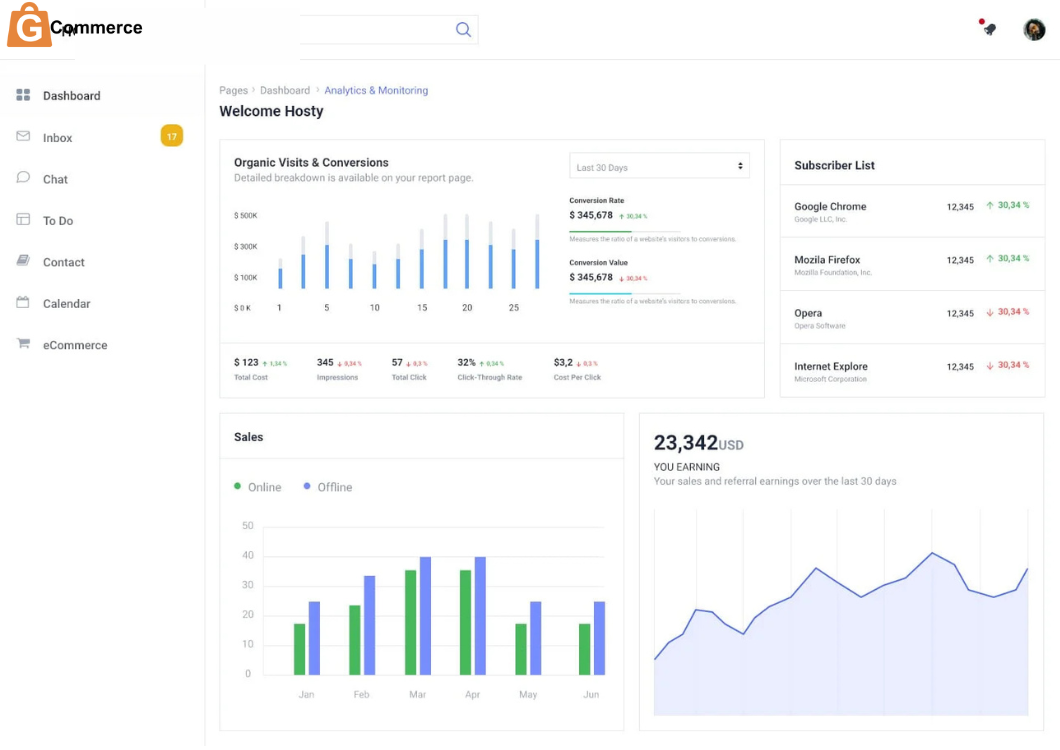
Task: Click the Conversion Rate progress bar
Action: 653,232
